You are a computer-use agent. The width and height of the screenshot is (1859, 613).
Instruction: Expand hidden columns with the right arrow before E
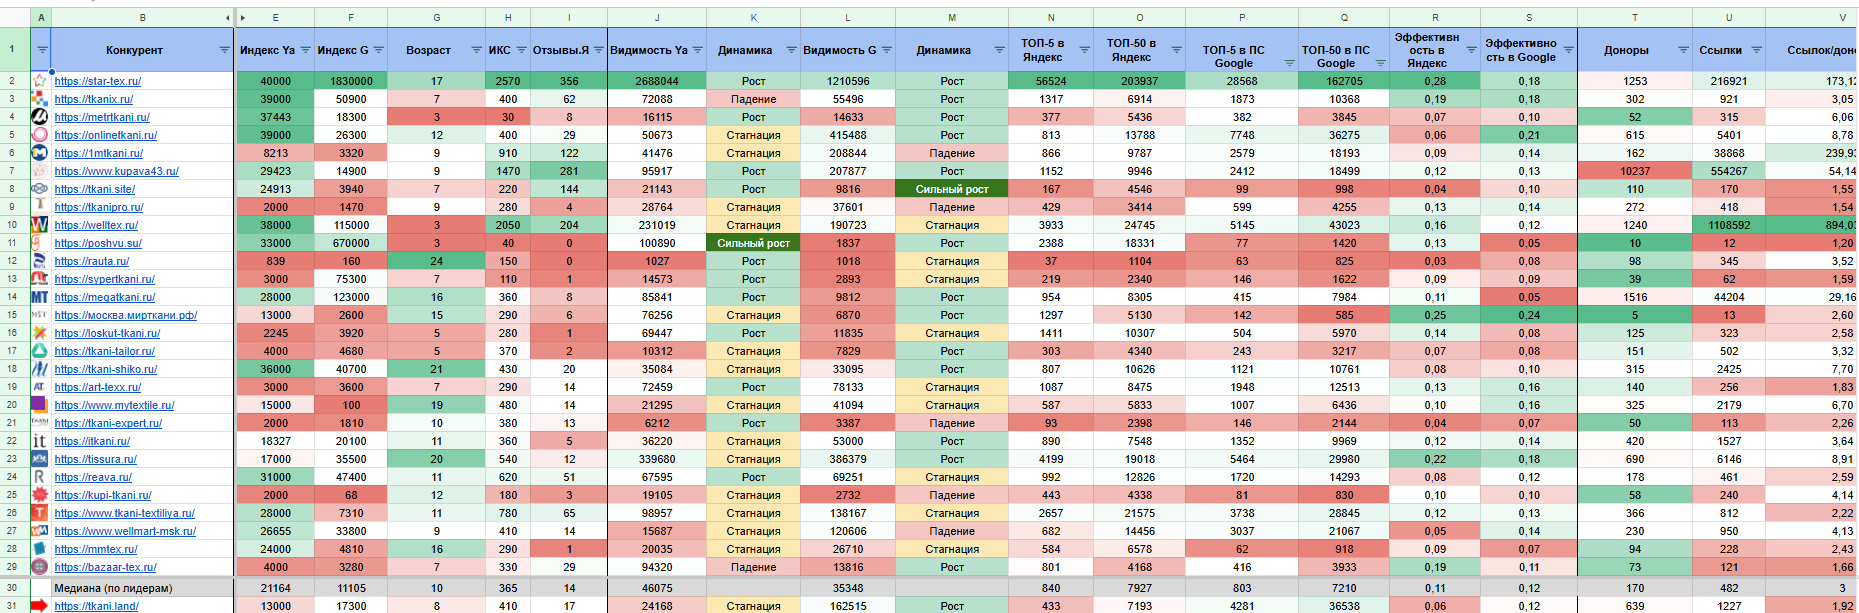coord(243,18)
